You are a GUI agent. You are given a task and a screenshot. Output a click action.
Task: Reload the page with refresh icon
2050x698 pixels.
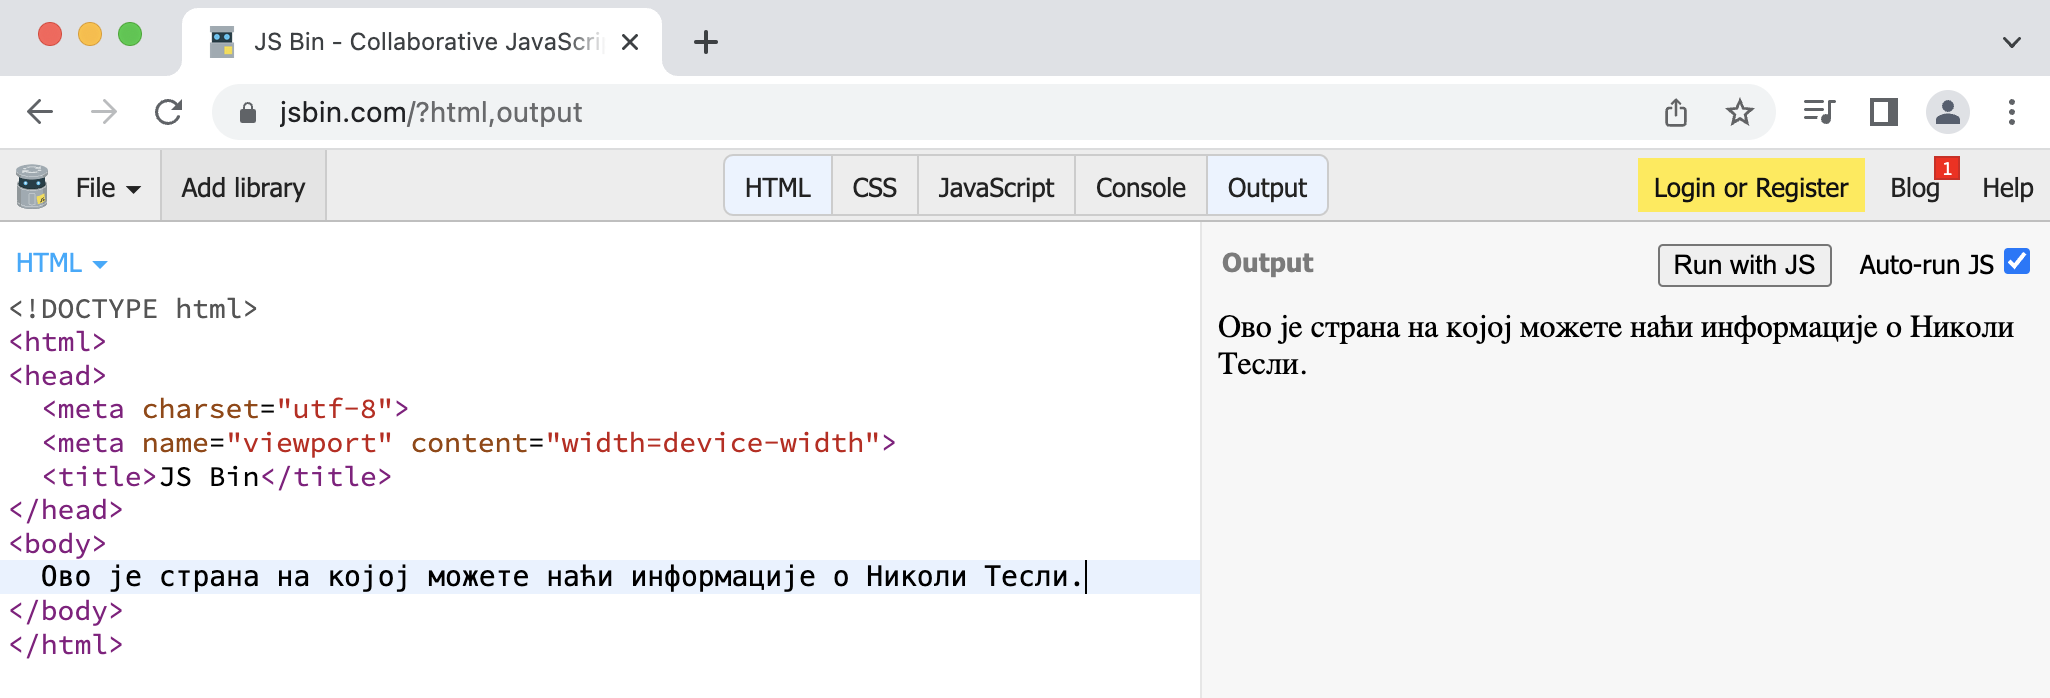(168, 112)
